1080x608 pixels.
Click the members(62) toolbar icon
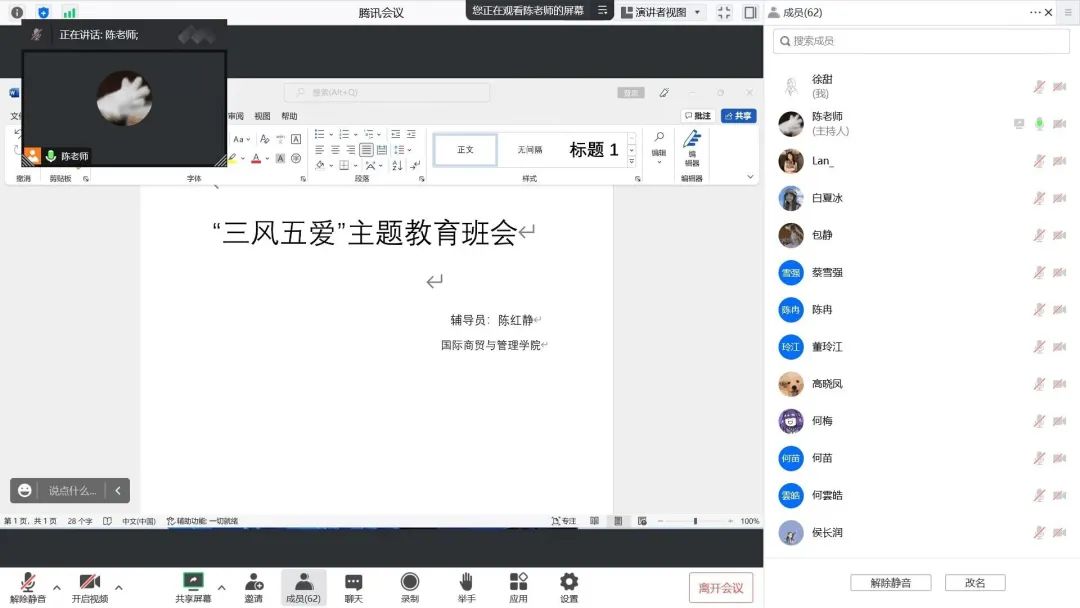coord(303,587)
